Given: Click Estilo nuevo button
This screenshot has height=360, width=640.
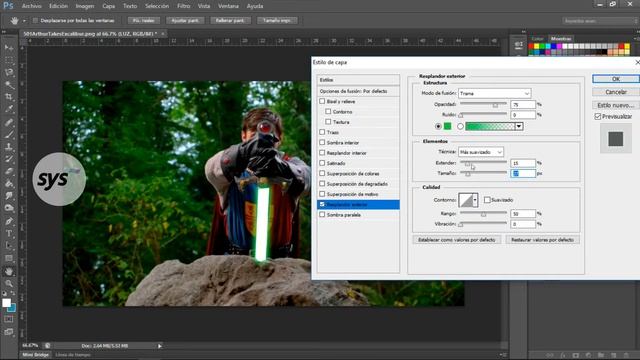Looking at the screenshot, I should pos(616,105).
